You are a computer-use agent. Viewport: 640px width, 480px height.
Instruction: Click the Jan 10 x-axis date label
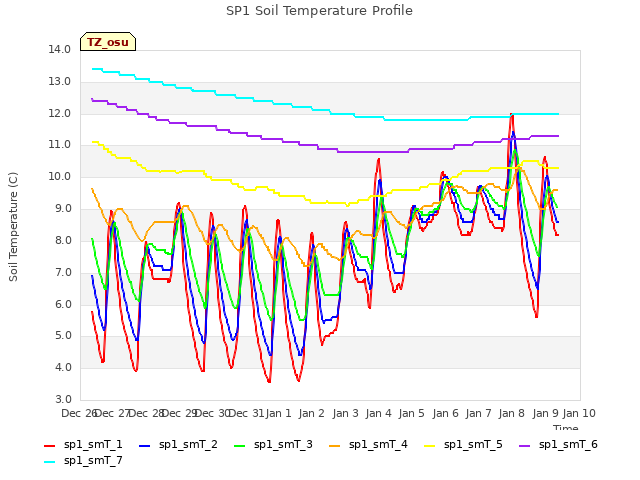(x=579, y=413)
